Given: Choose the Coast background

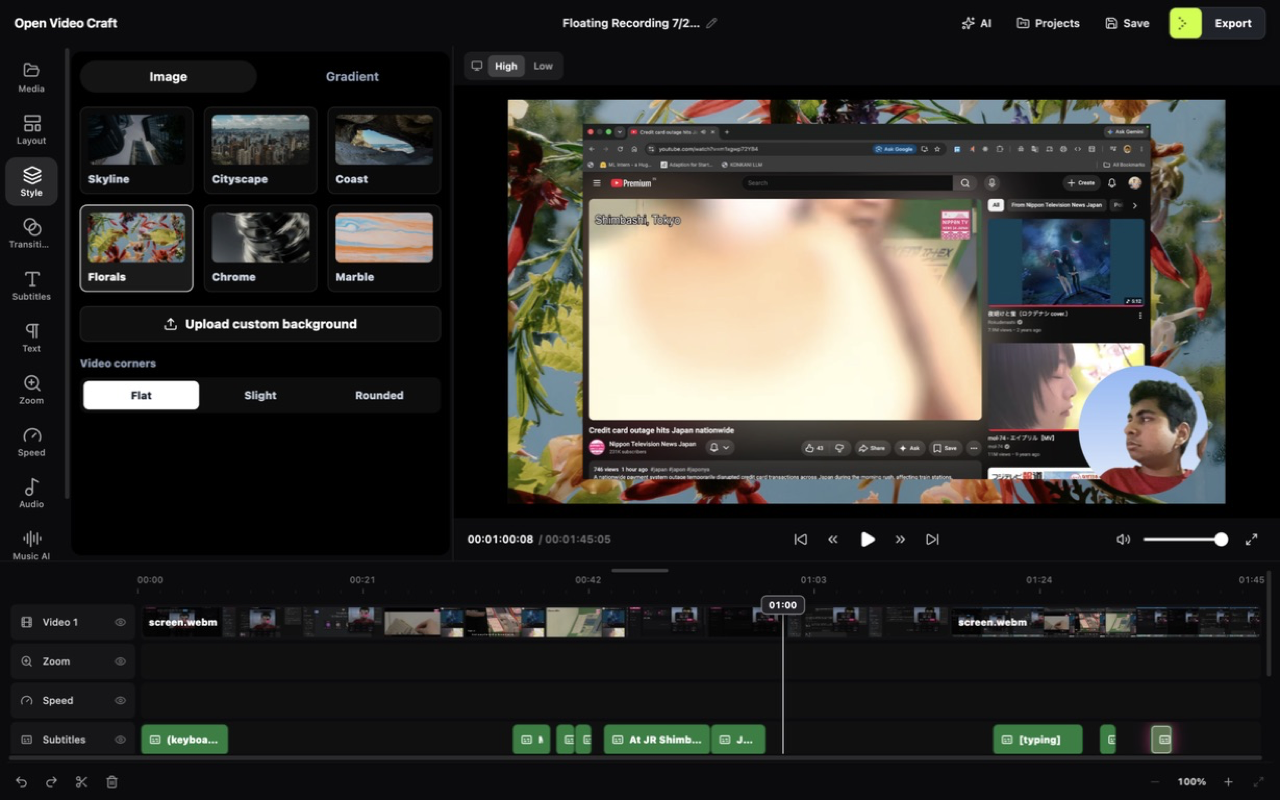Looking at the screenshot, I should [384, 150].
